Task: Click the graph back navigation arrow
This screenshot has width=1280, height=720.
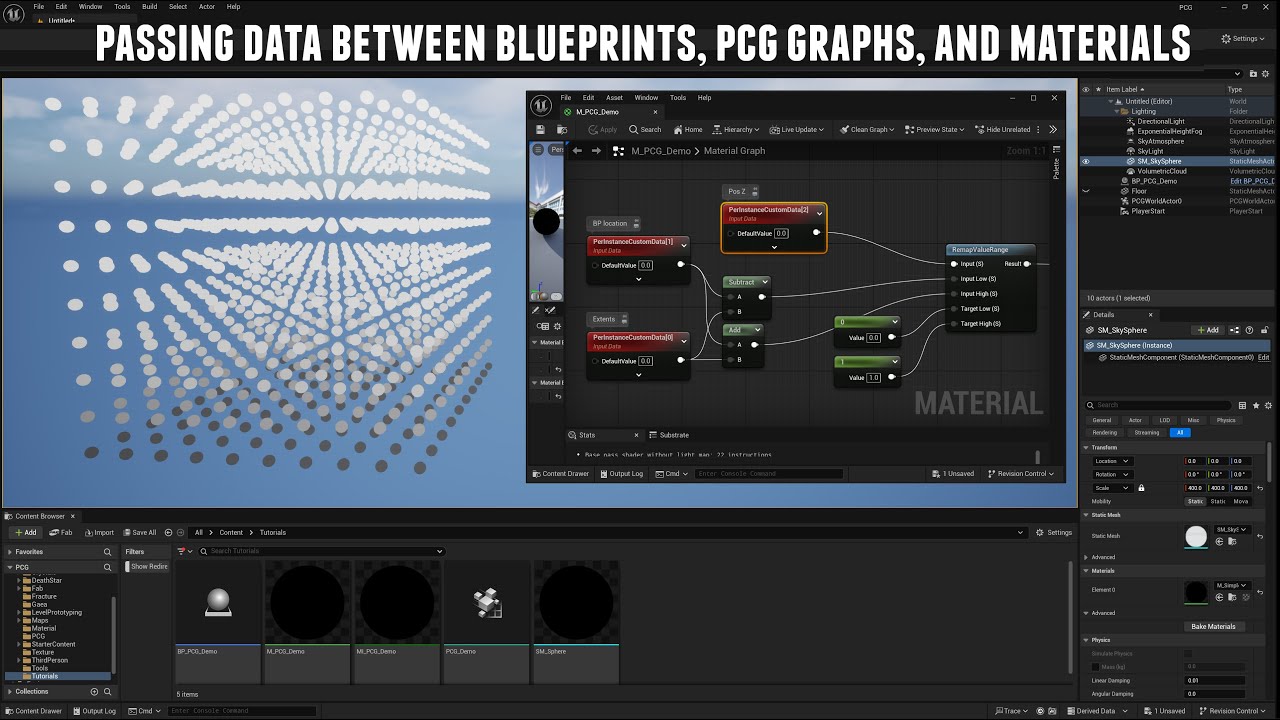Action: click(577, 151)
